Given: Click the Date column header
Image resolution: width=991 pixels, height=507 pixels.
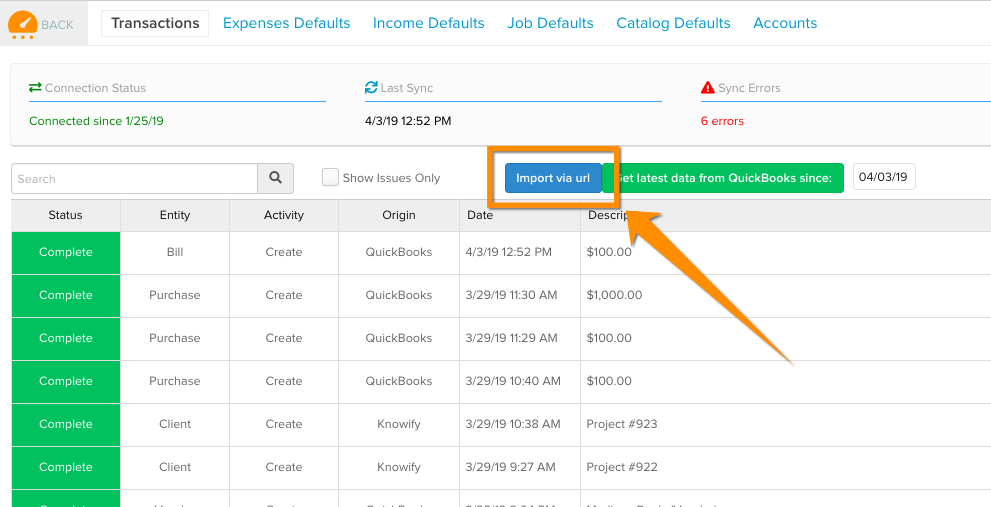Looking at the screenshot, I should 520,215.
